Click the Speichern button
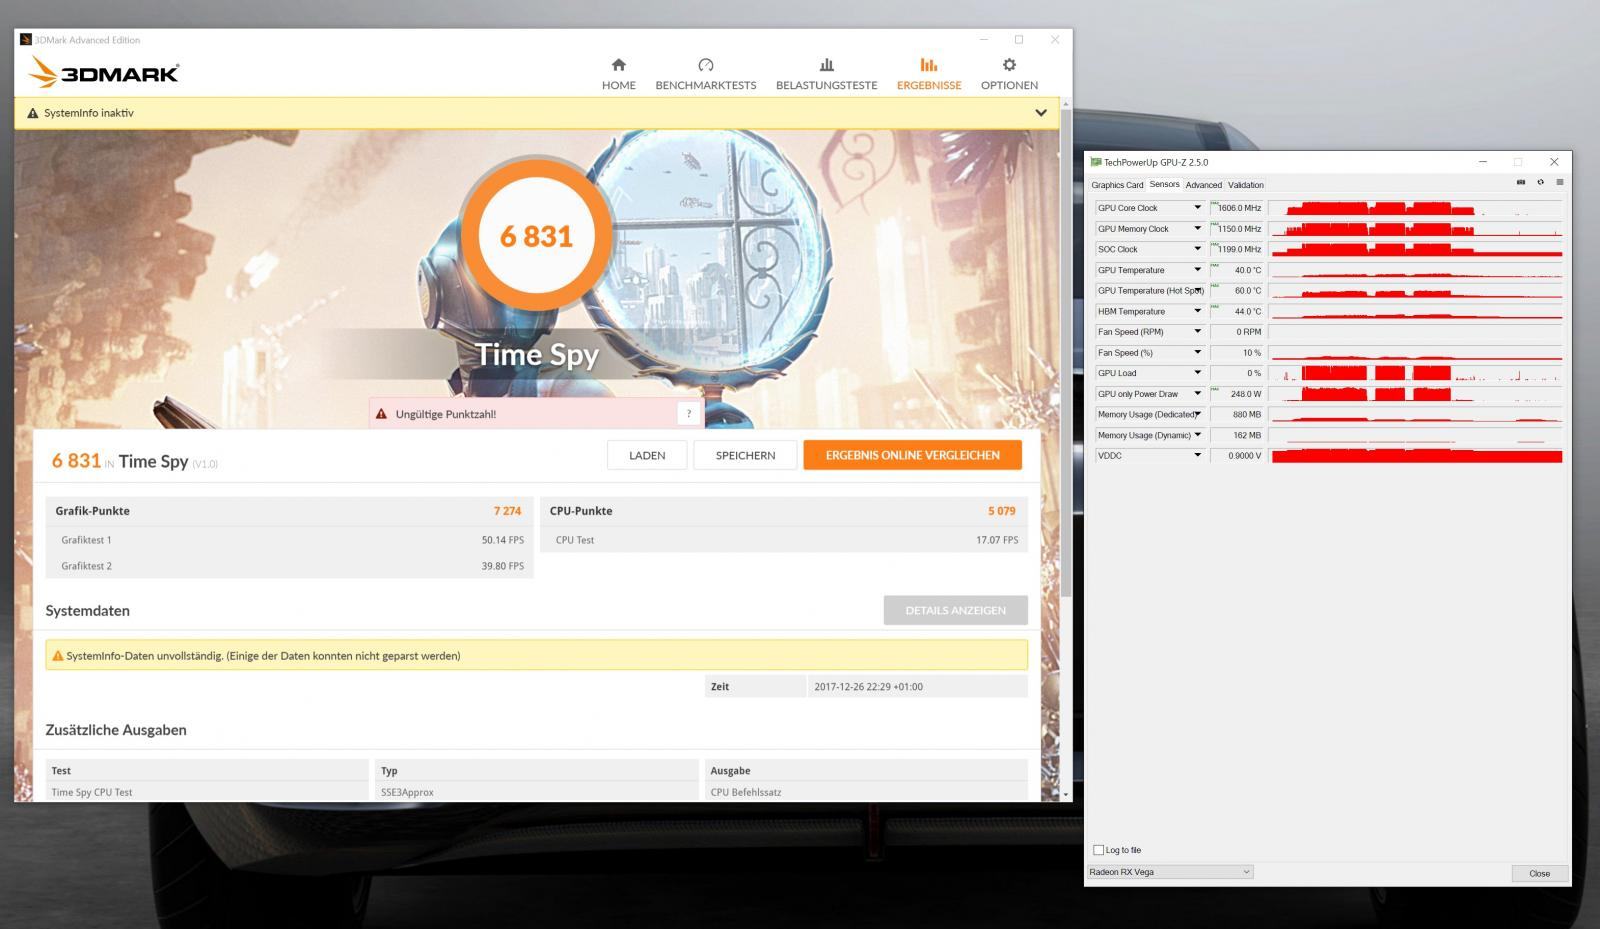Image resolution: width=1600 pixels, height=929 pixels. (x=745, y=455)
